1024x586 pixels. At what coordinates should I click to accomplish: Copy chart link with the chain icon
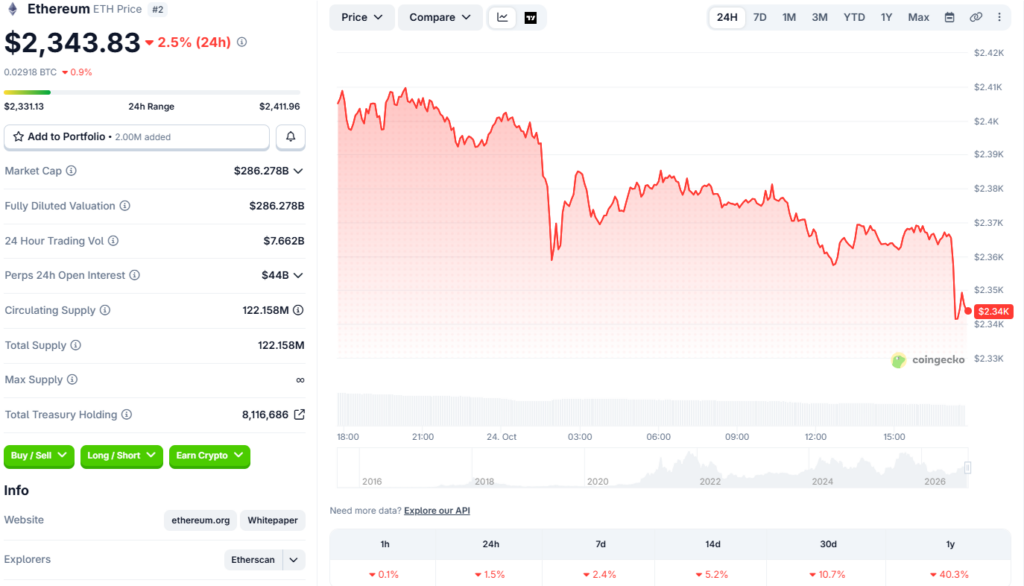(976, 18)
